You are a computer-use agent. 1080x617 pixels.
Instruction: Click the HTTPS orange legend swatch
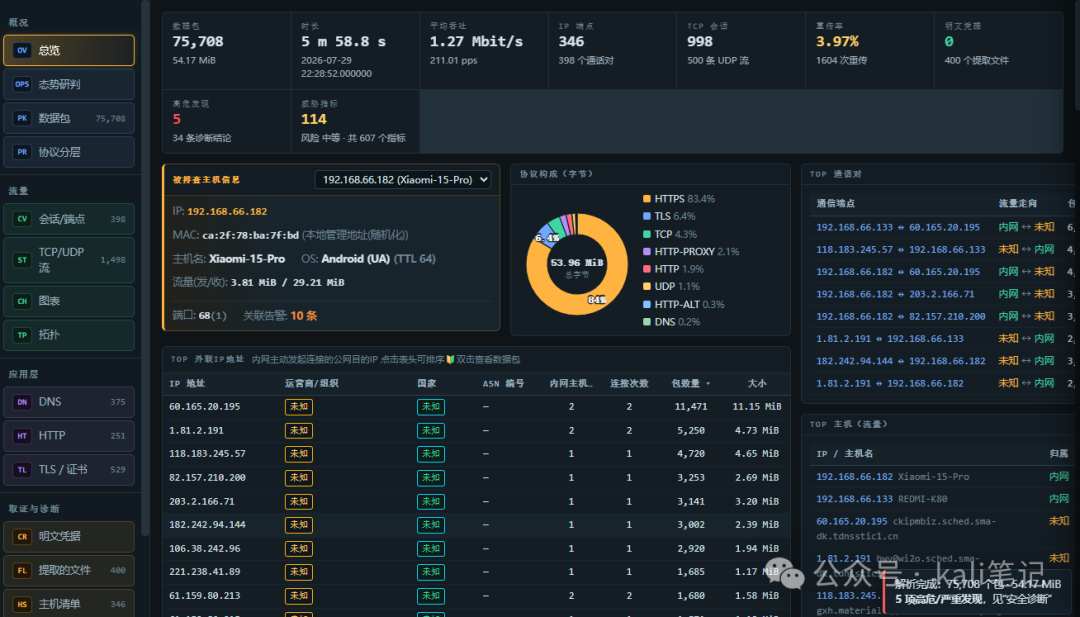(647, 199)
